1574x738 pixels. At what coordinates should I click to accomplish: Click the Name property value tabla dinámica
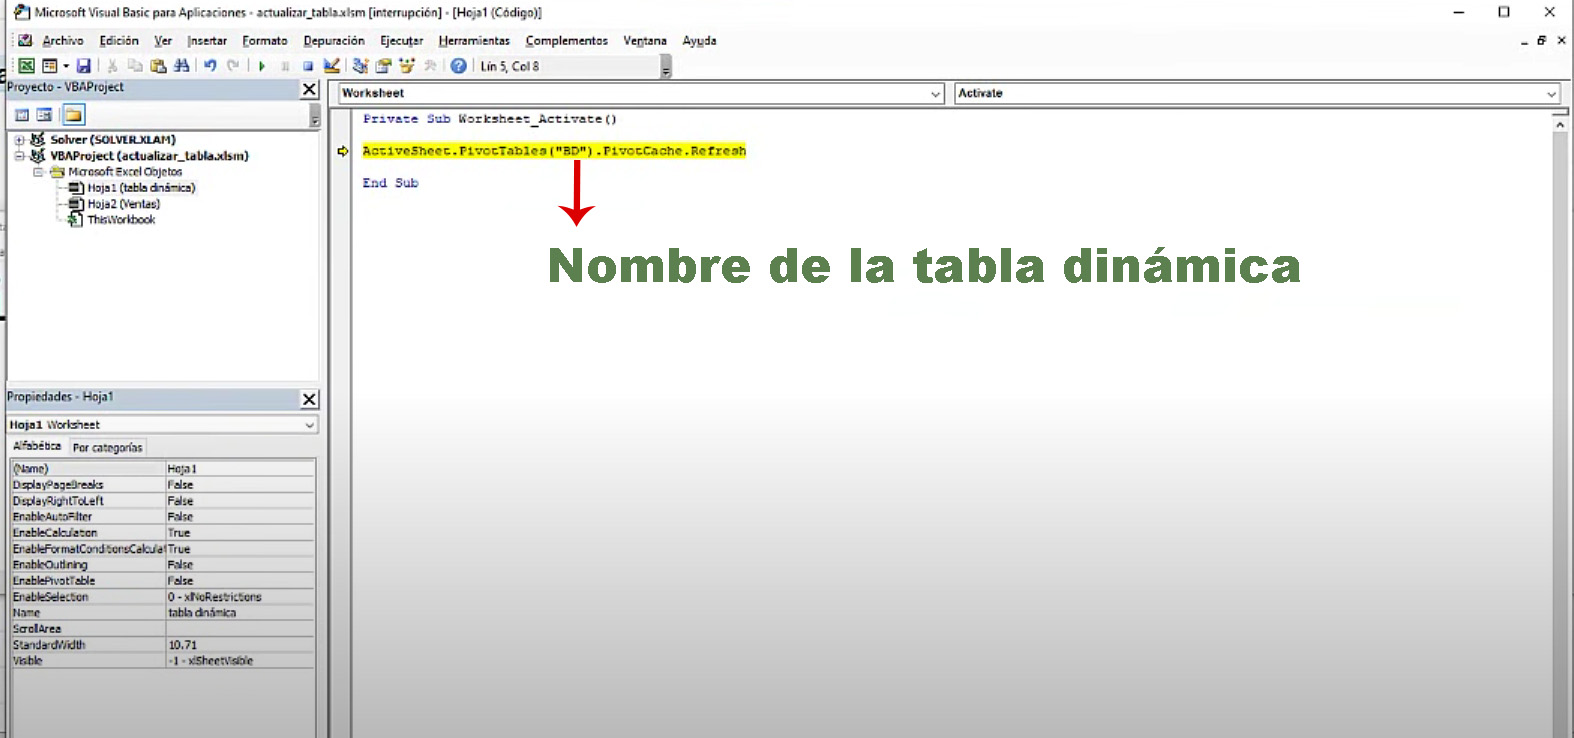pos(240,613)
